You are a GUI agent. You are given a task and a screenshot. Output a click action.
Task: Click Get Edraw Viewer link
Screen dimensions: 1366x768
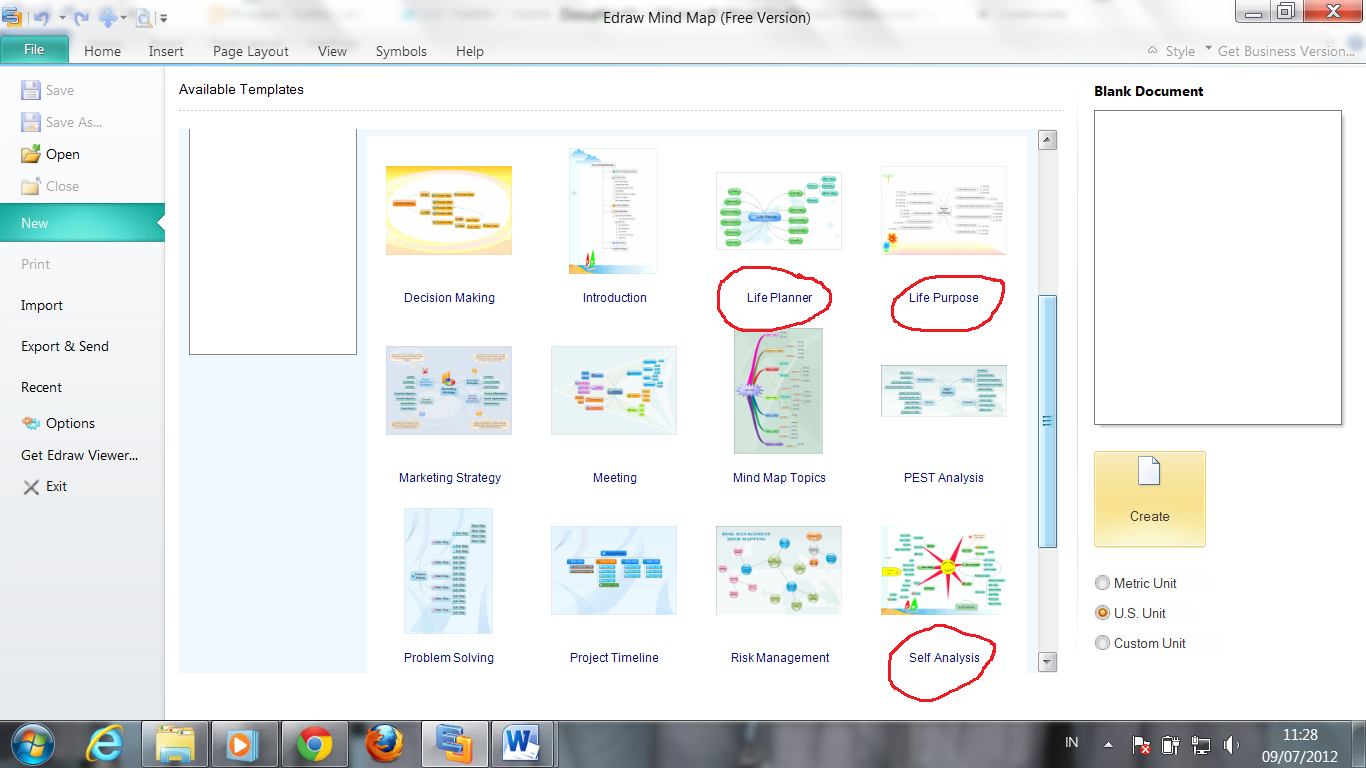click(x=79, y=455)
